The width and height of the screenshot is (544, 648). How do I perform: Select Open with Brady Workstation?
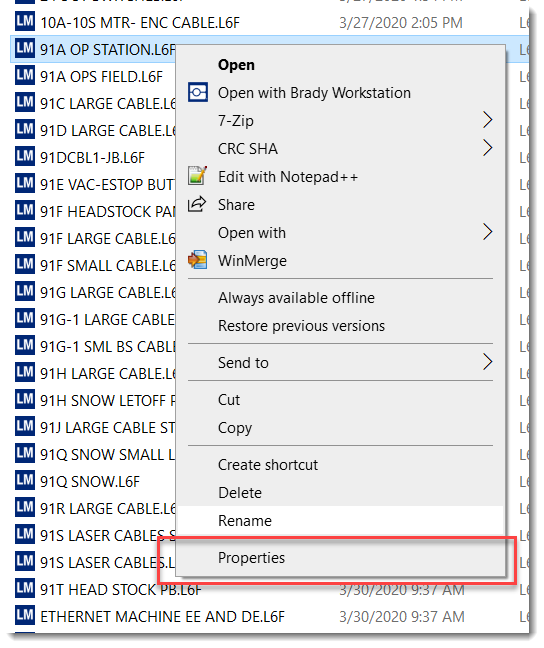314,93
